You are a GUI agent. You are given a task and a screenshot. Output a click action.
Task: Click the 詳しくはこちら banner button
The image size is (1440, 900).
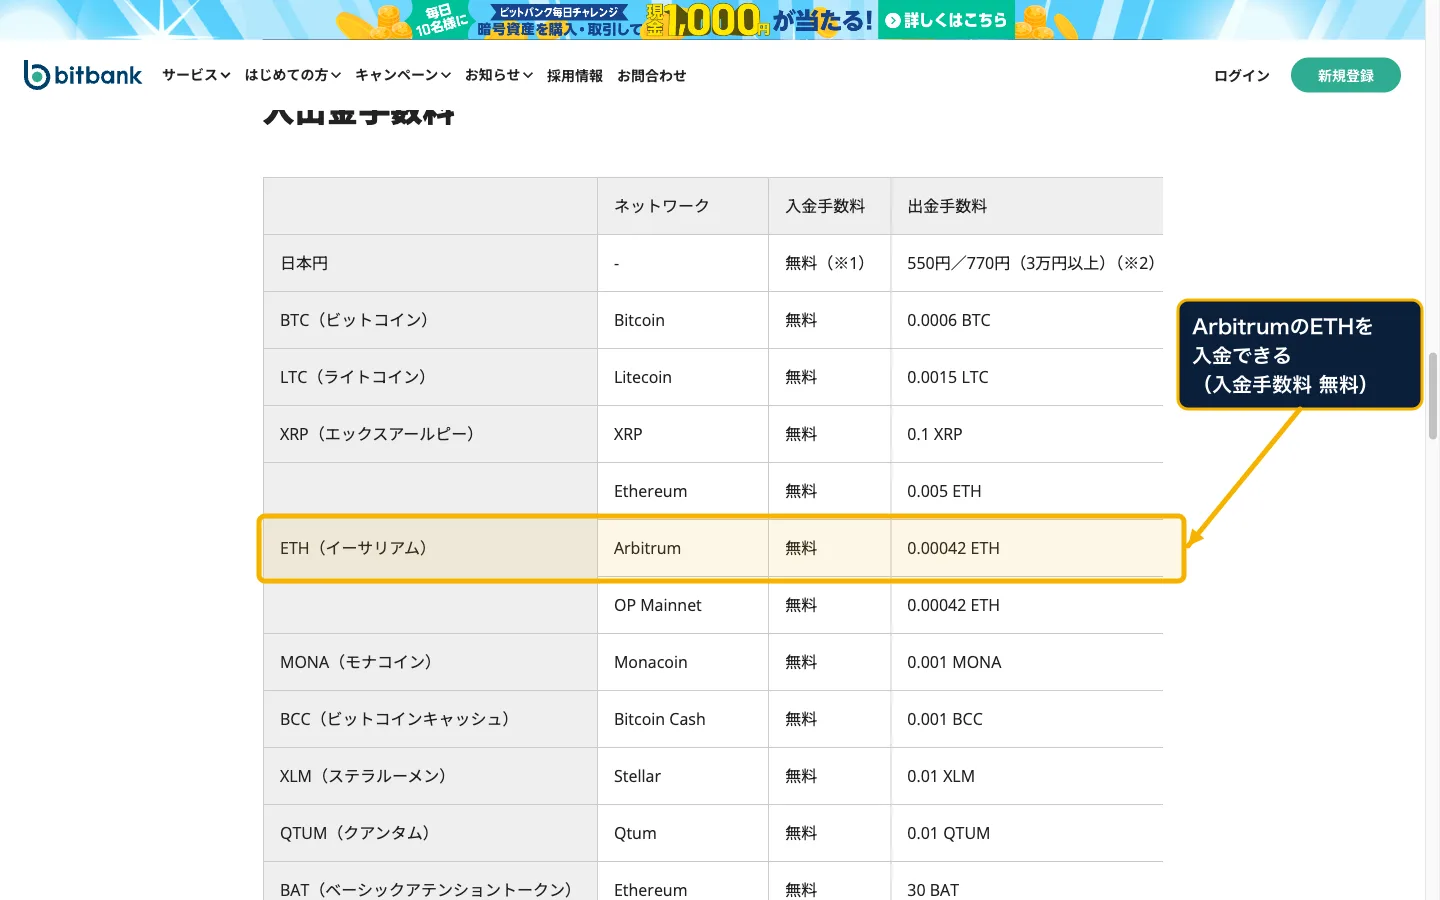click(x=946, y=20)
